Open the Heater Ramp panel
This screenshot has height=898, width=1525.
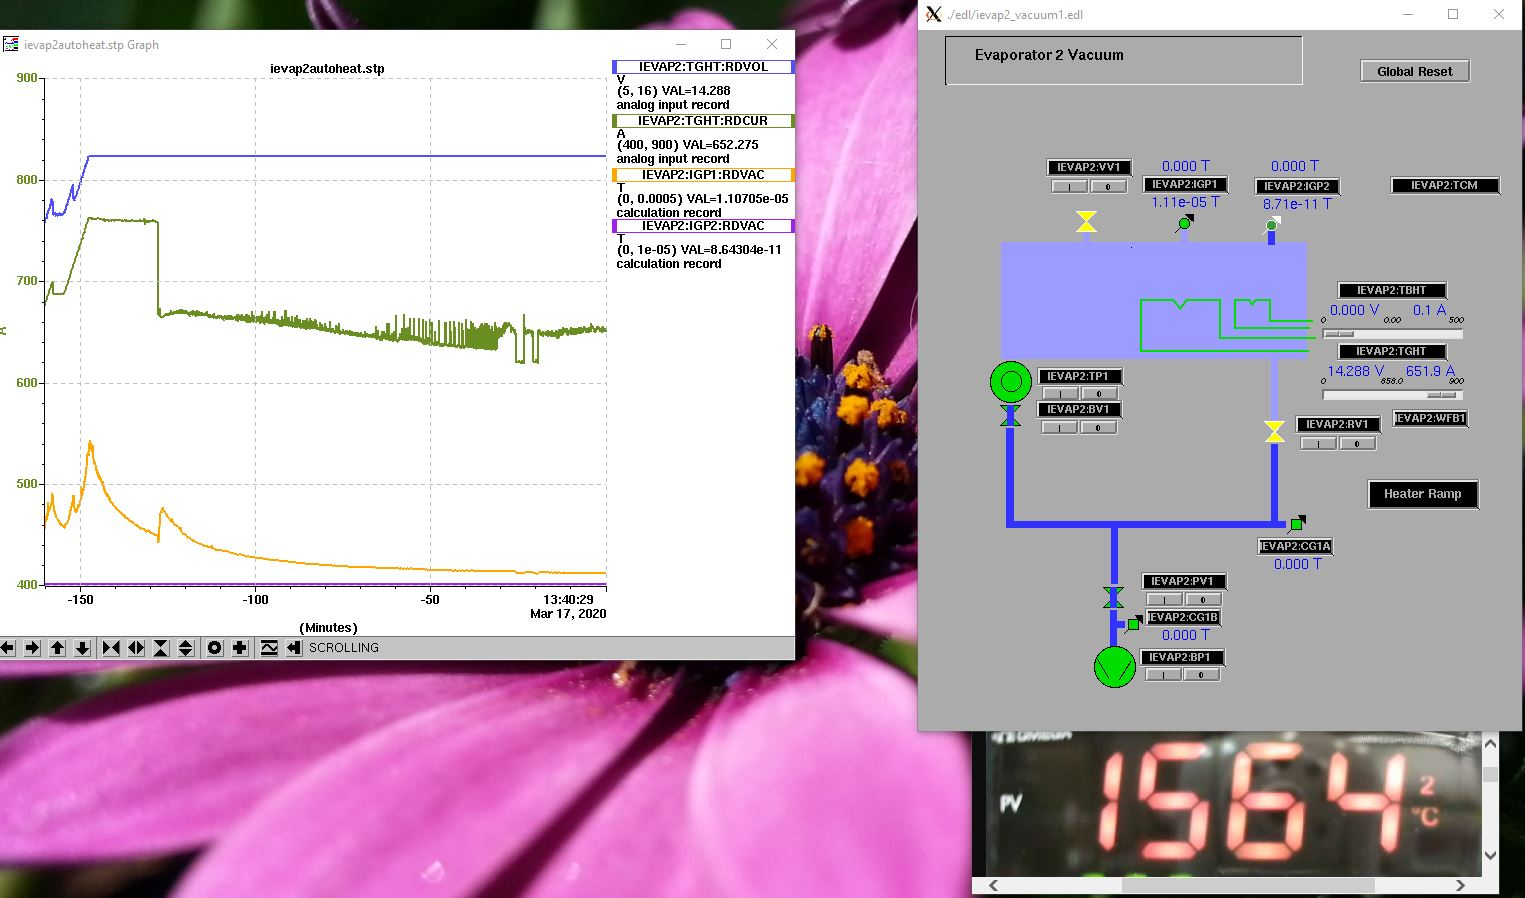tap(1422, 494)
